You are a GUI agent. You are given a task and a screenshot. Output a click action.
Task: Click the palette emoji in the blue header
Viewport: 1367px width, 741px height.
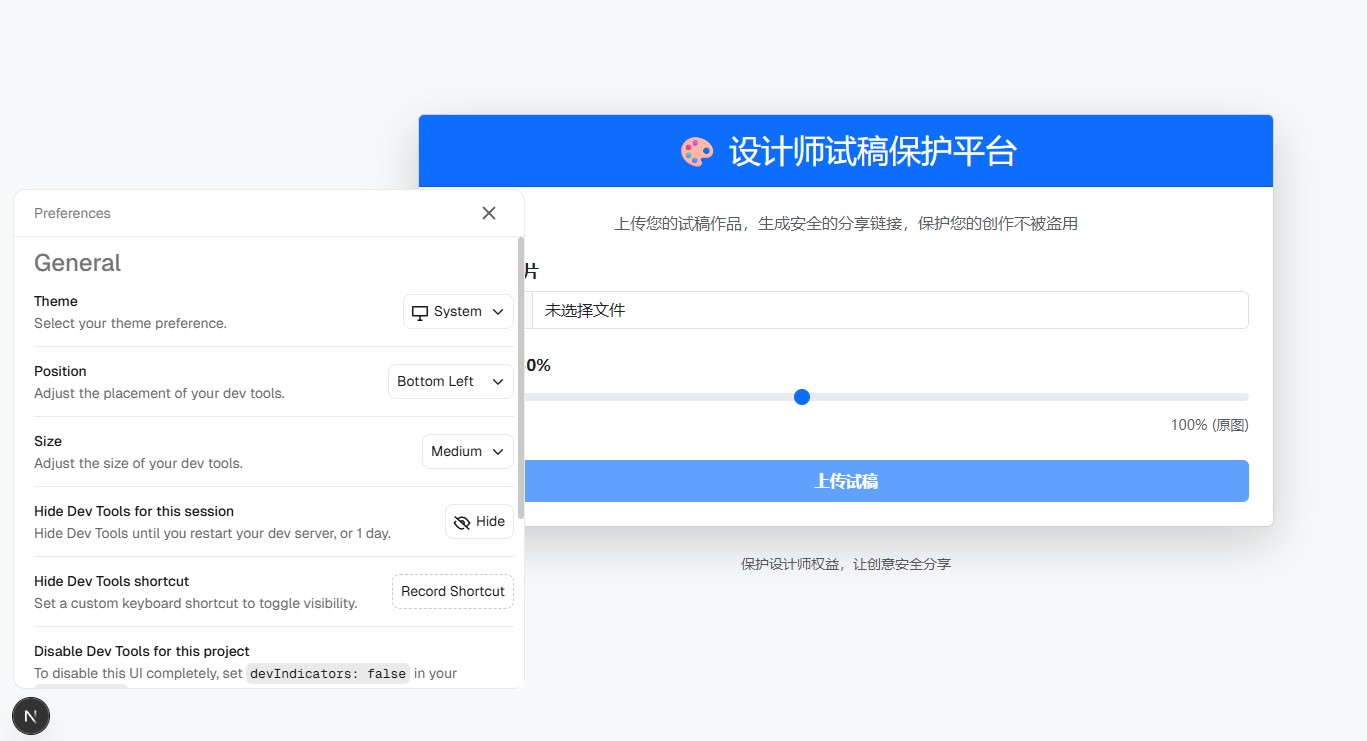[x=697, y=152]
